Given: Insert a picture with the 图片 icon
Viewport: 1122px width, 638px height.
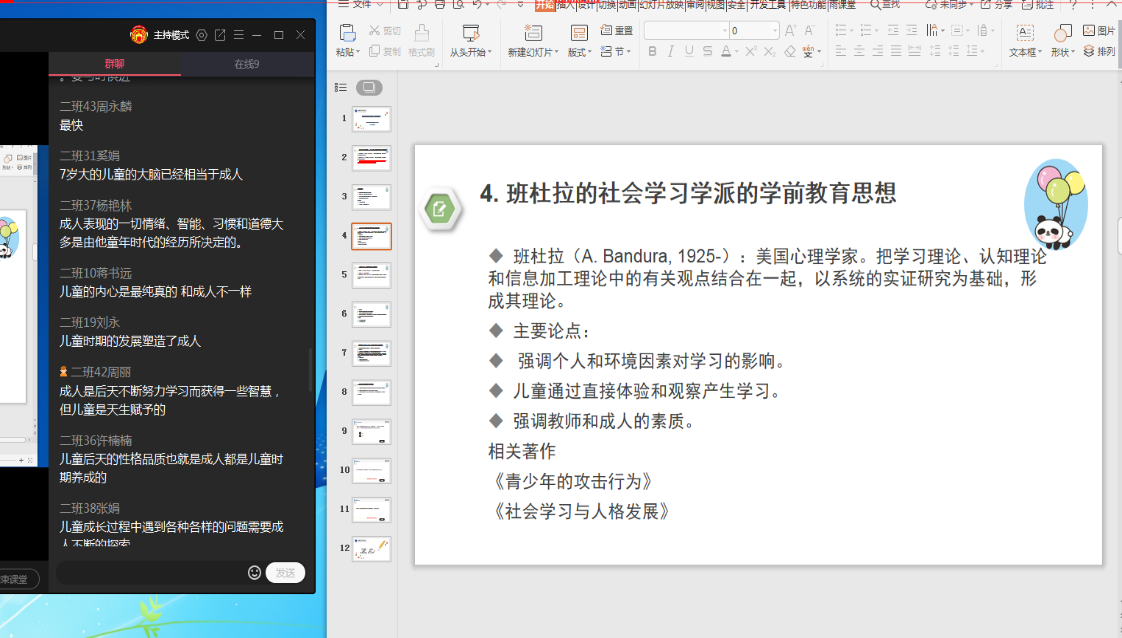Looking at the screenshot, I should [1099, 31].
